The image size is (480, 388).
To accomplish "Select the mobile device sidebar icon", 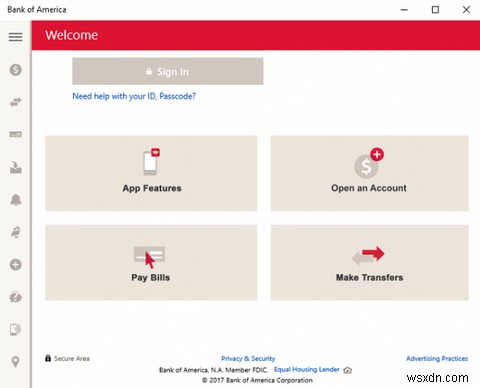I will point(15,329).
